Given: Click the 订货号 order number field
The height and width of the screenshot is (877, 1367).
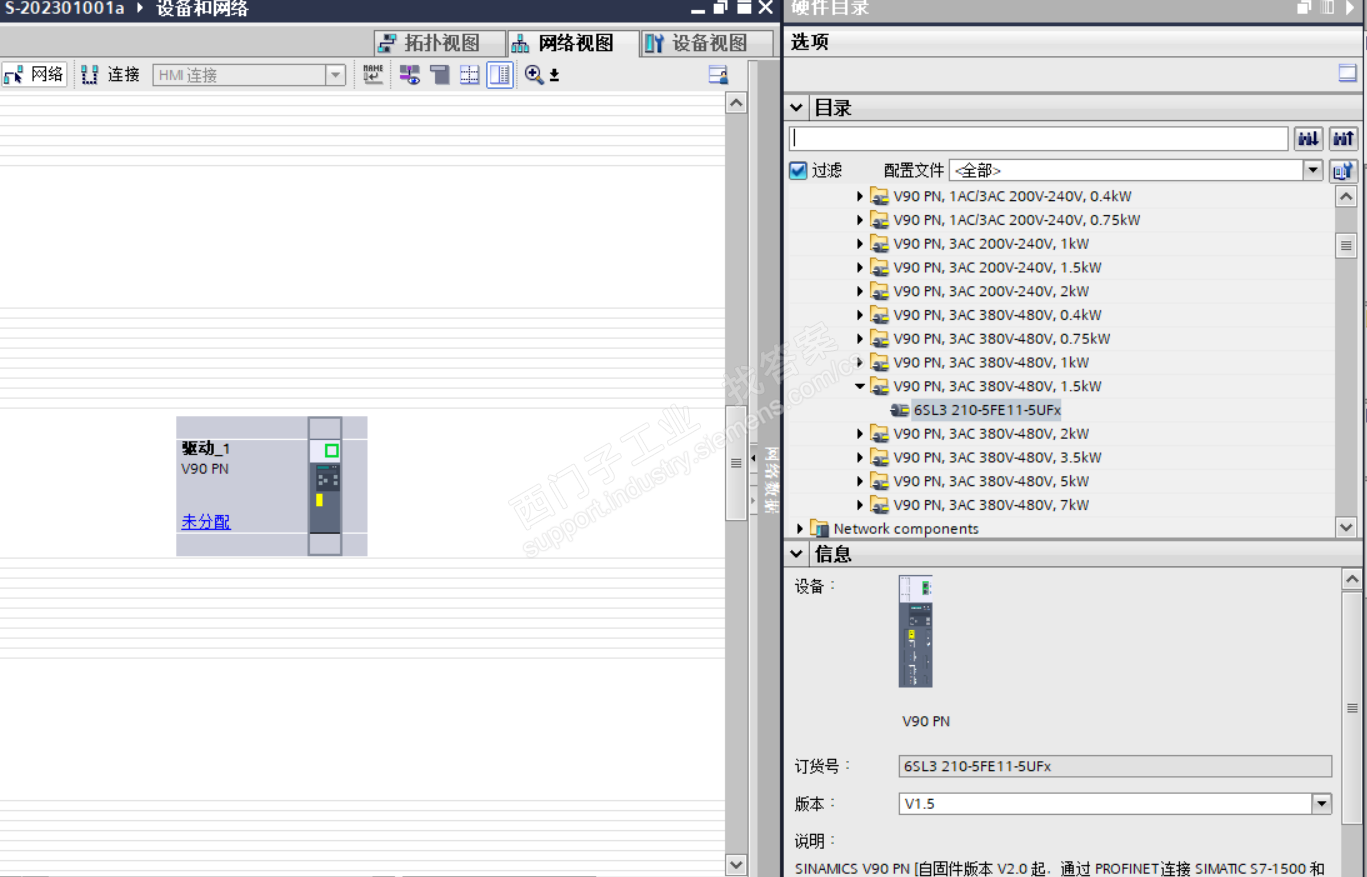Looking at the screenshot, I should pos(1115,767).
